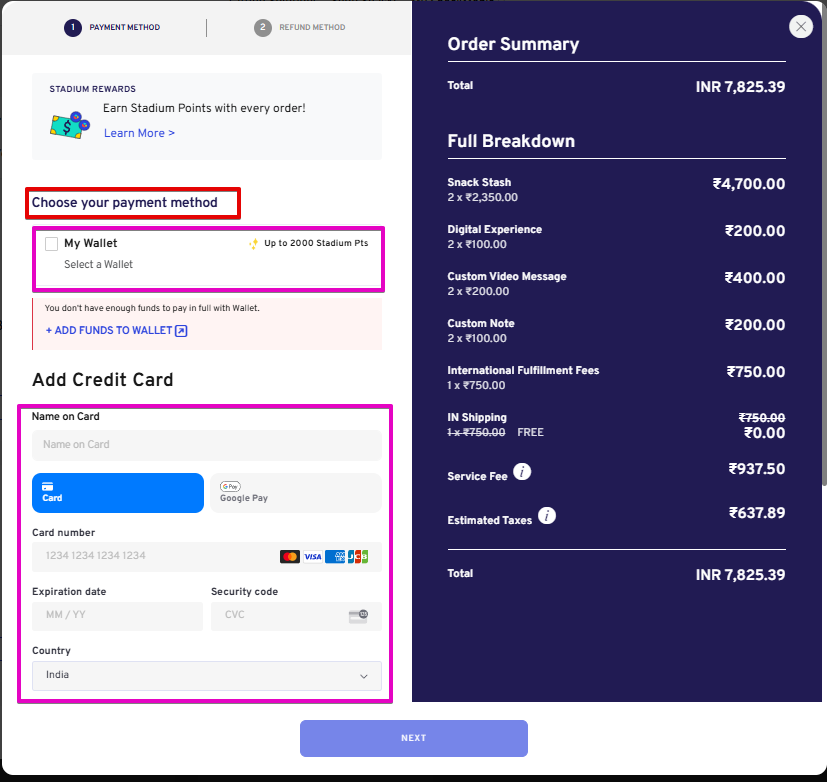The width and height of the screenshot is (827, 782).
Task: Click the NEXT button
Action: tap(414, 738)
